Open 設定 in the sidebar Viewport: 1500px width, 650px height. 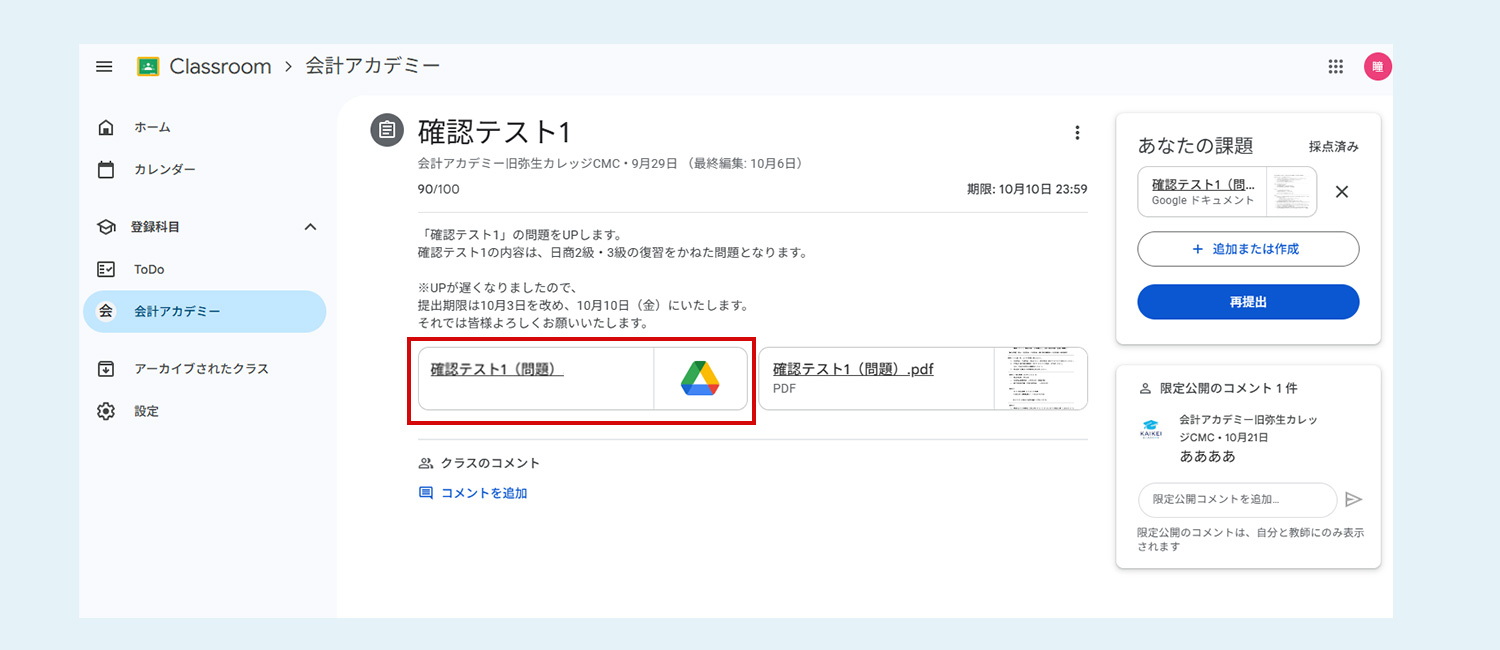[x=146, y=412]
